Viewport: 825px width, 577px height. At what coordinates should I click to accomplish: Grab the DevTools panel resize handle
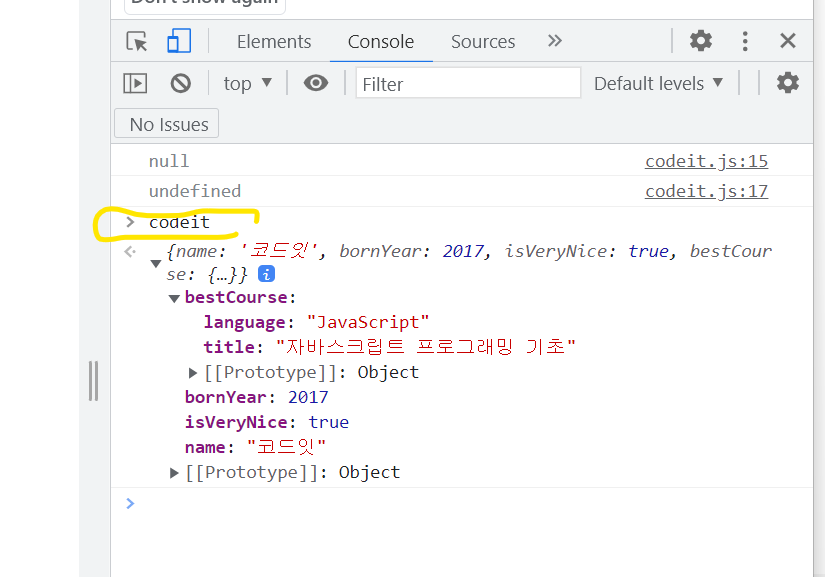coord(94,381)
